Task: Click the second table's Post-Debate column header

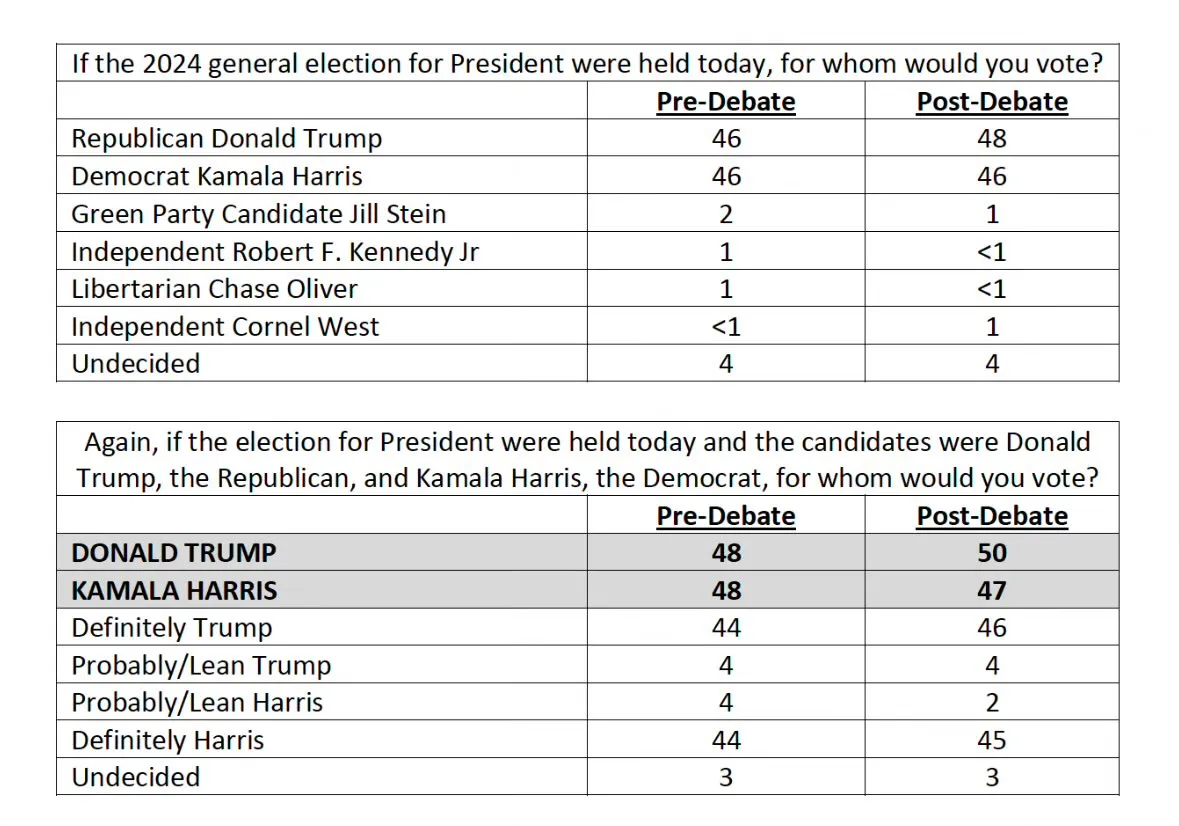Action: pyautogui.click(x=992, y=516)
